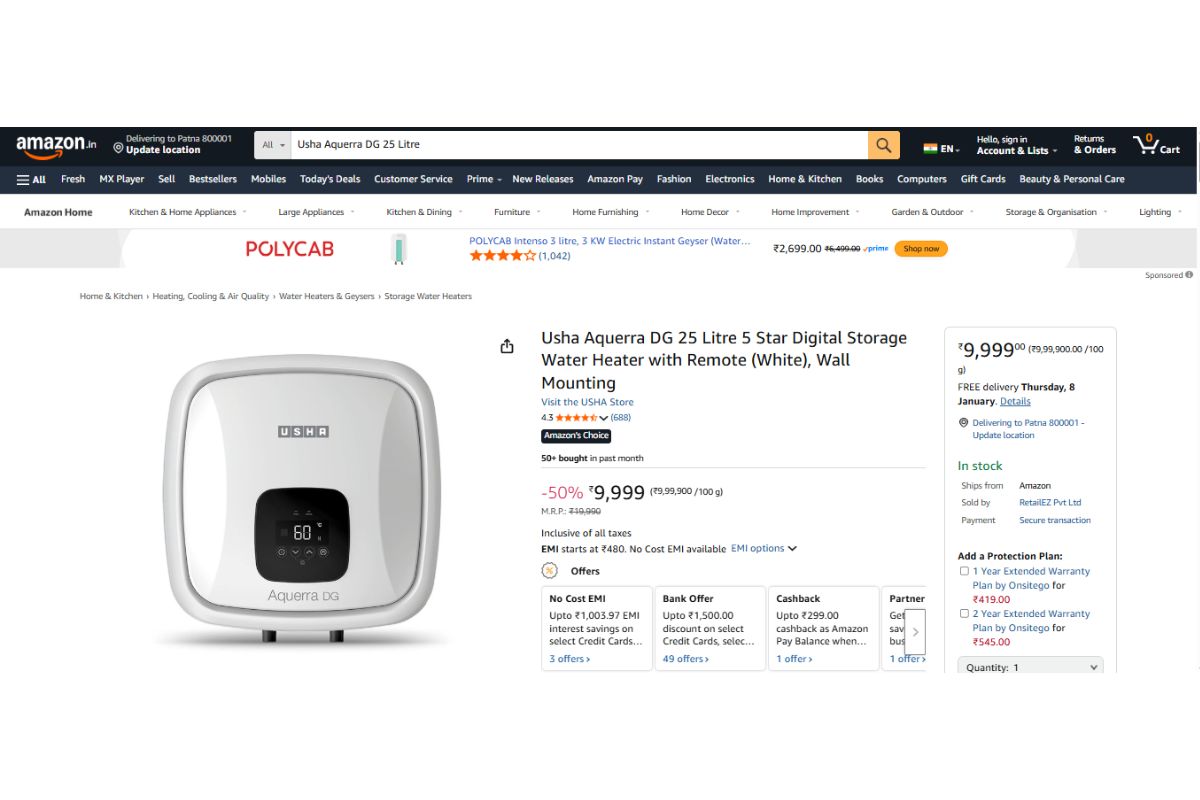Open Today's Deals in navigation bar
This screenshot has width=1200, height=800.
(330, 180)
